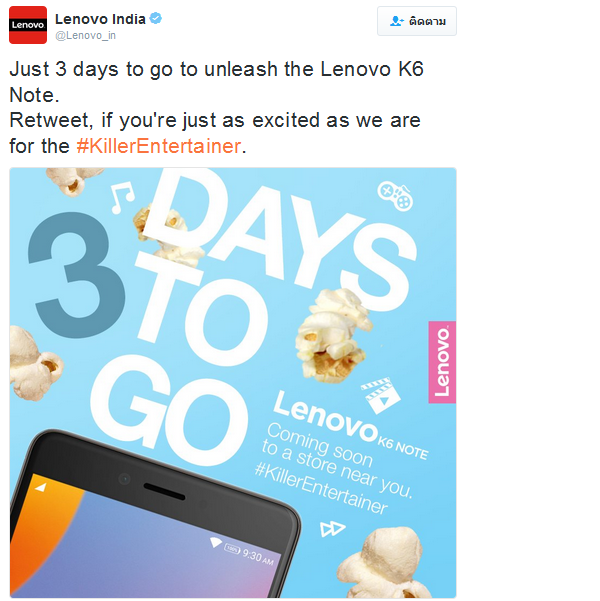The height and width of the screenshot is (601, 600).
Task: Click the game controller icon in the image
Action: [x=395, y=196]
